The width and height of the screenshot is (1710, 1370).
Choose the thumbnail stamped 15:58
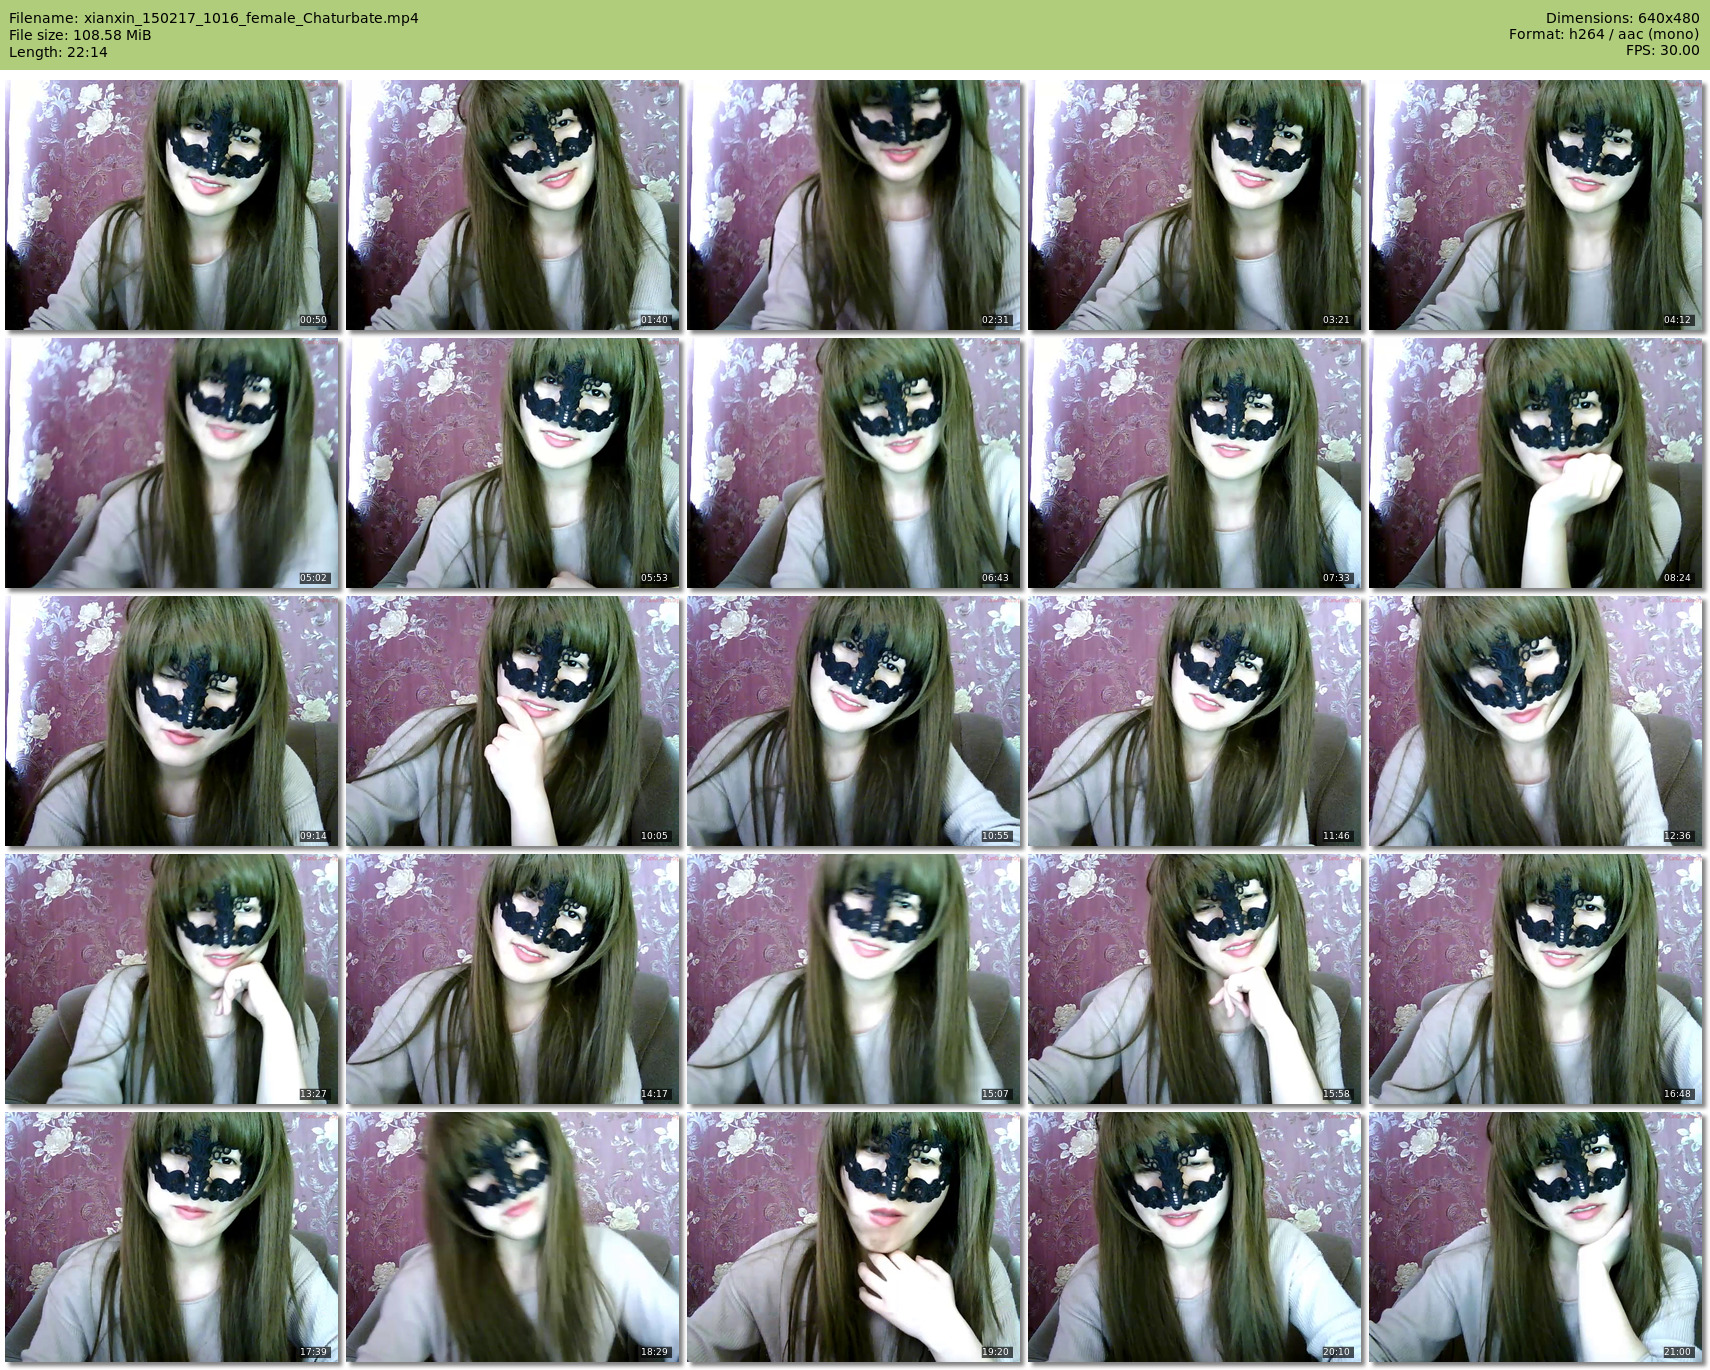(1195, 979)
